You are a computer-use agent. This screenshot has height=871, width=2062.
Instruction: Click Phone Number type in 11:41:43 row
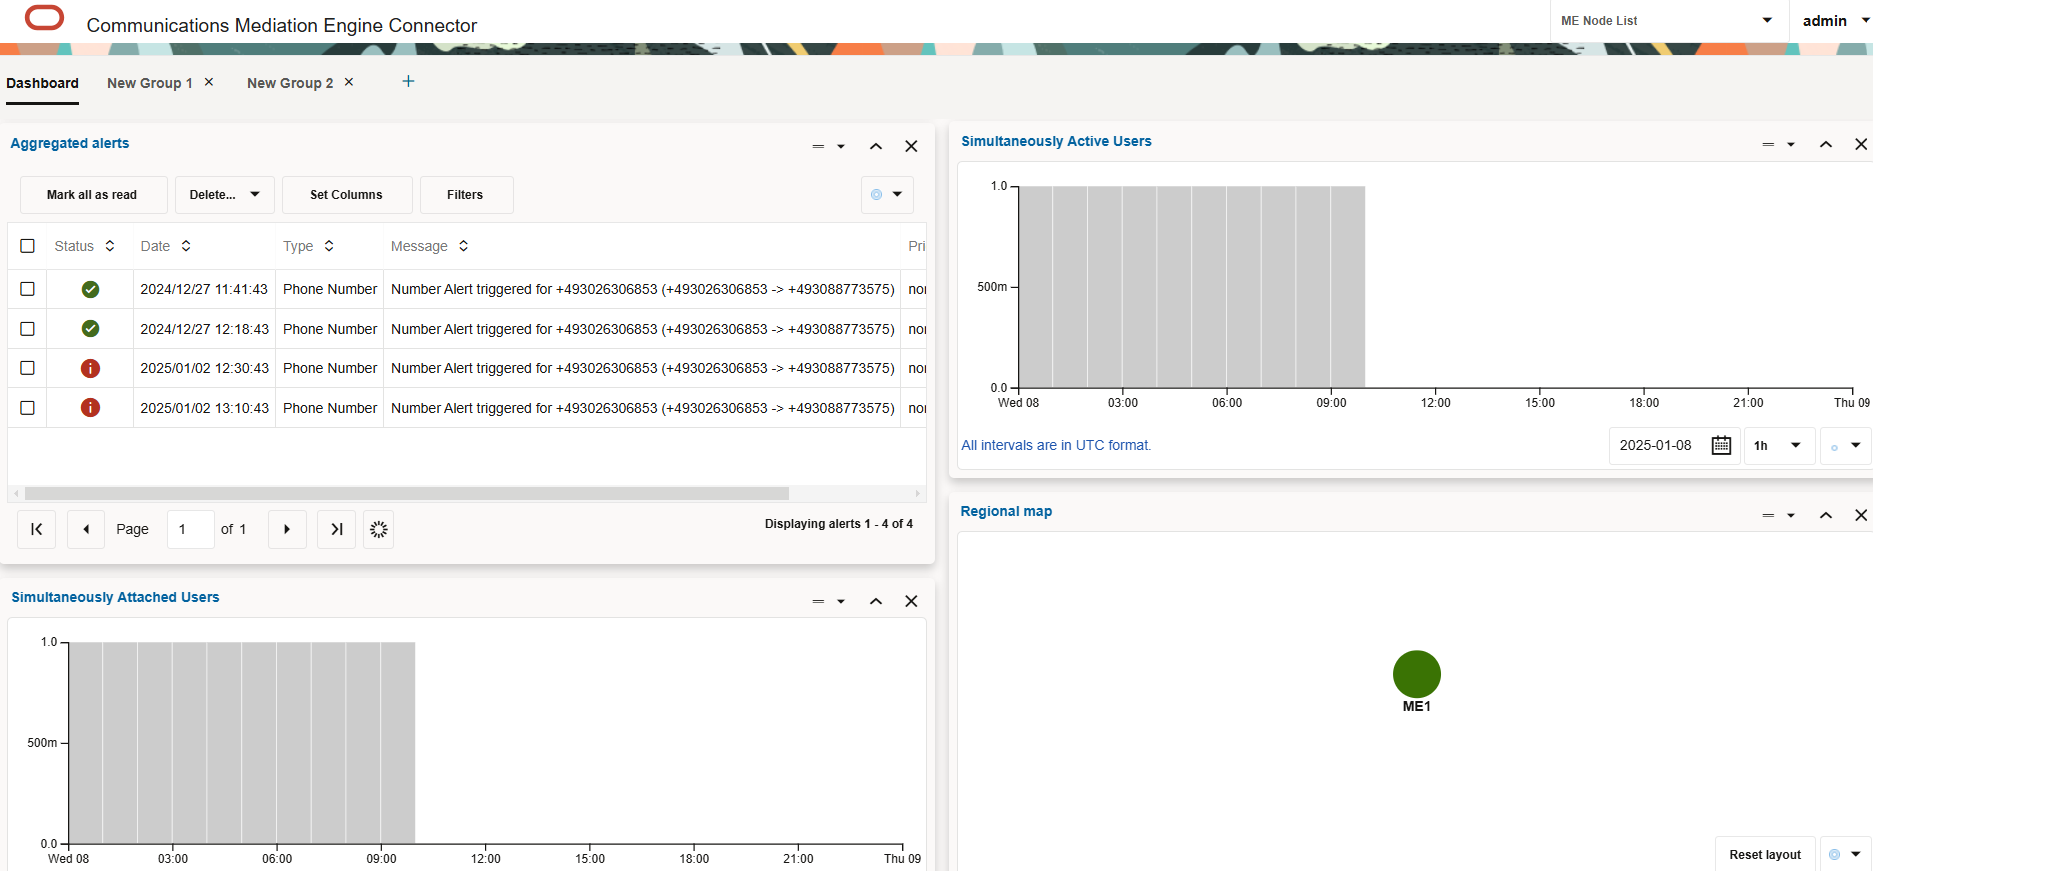click(x=330, y=289)
